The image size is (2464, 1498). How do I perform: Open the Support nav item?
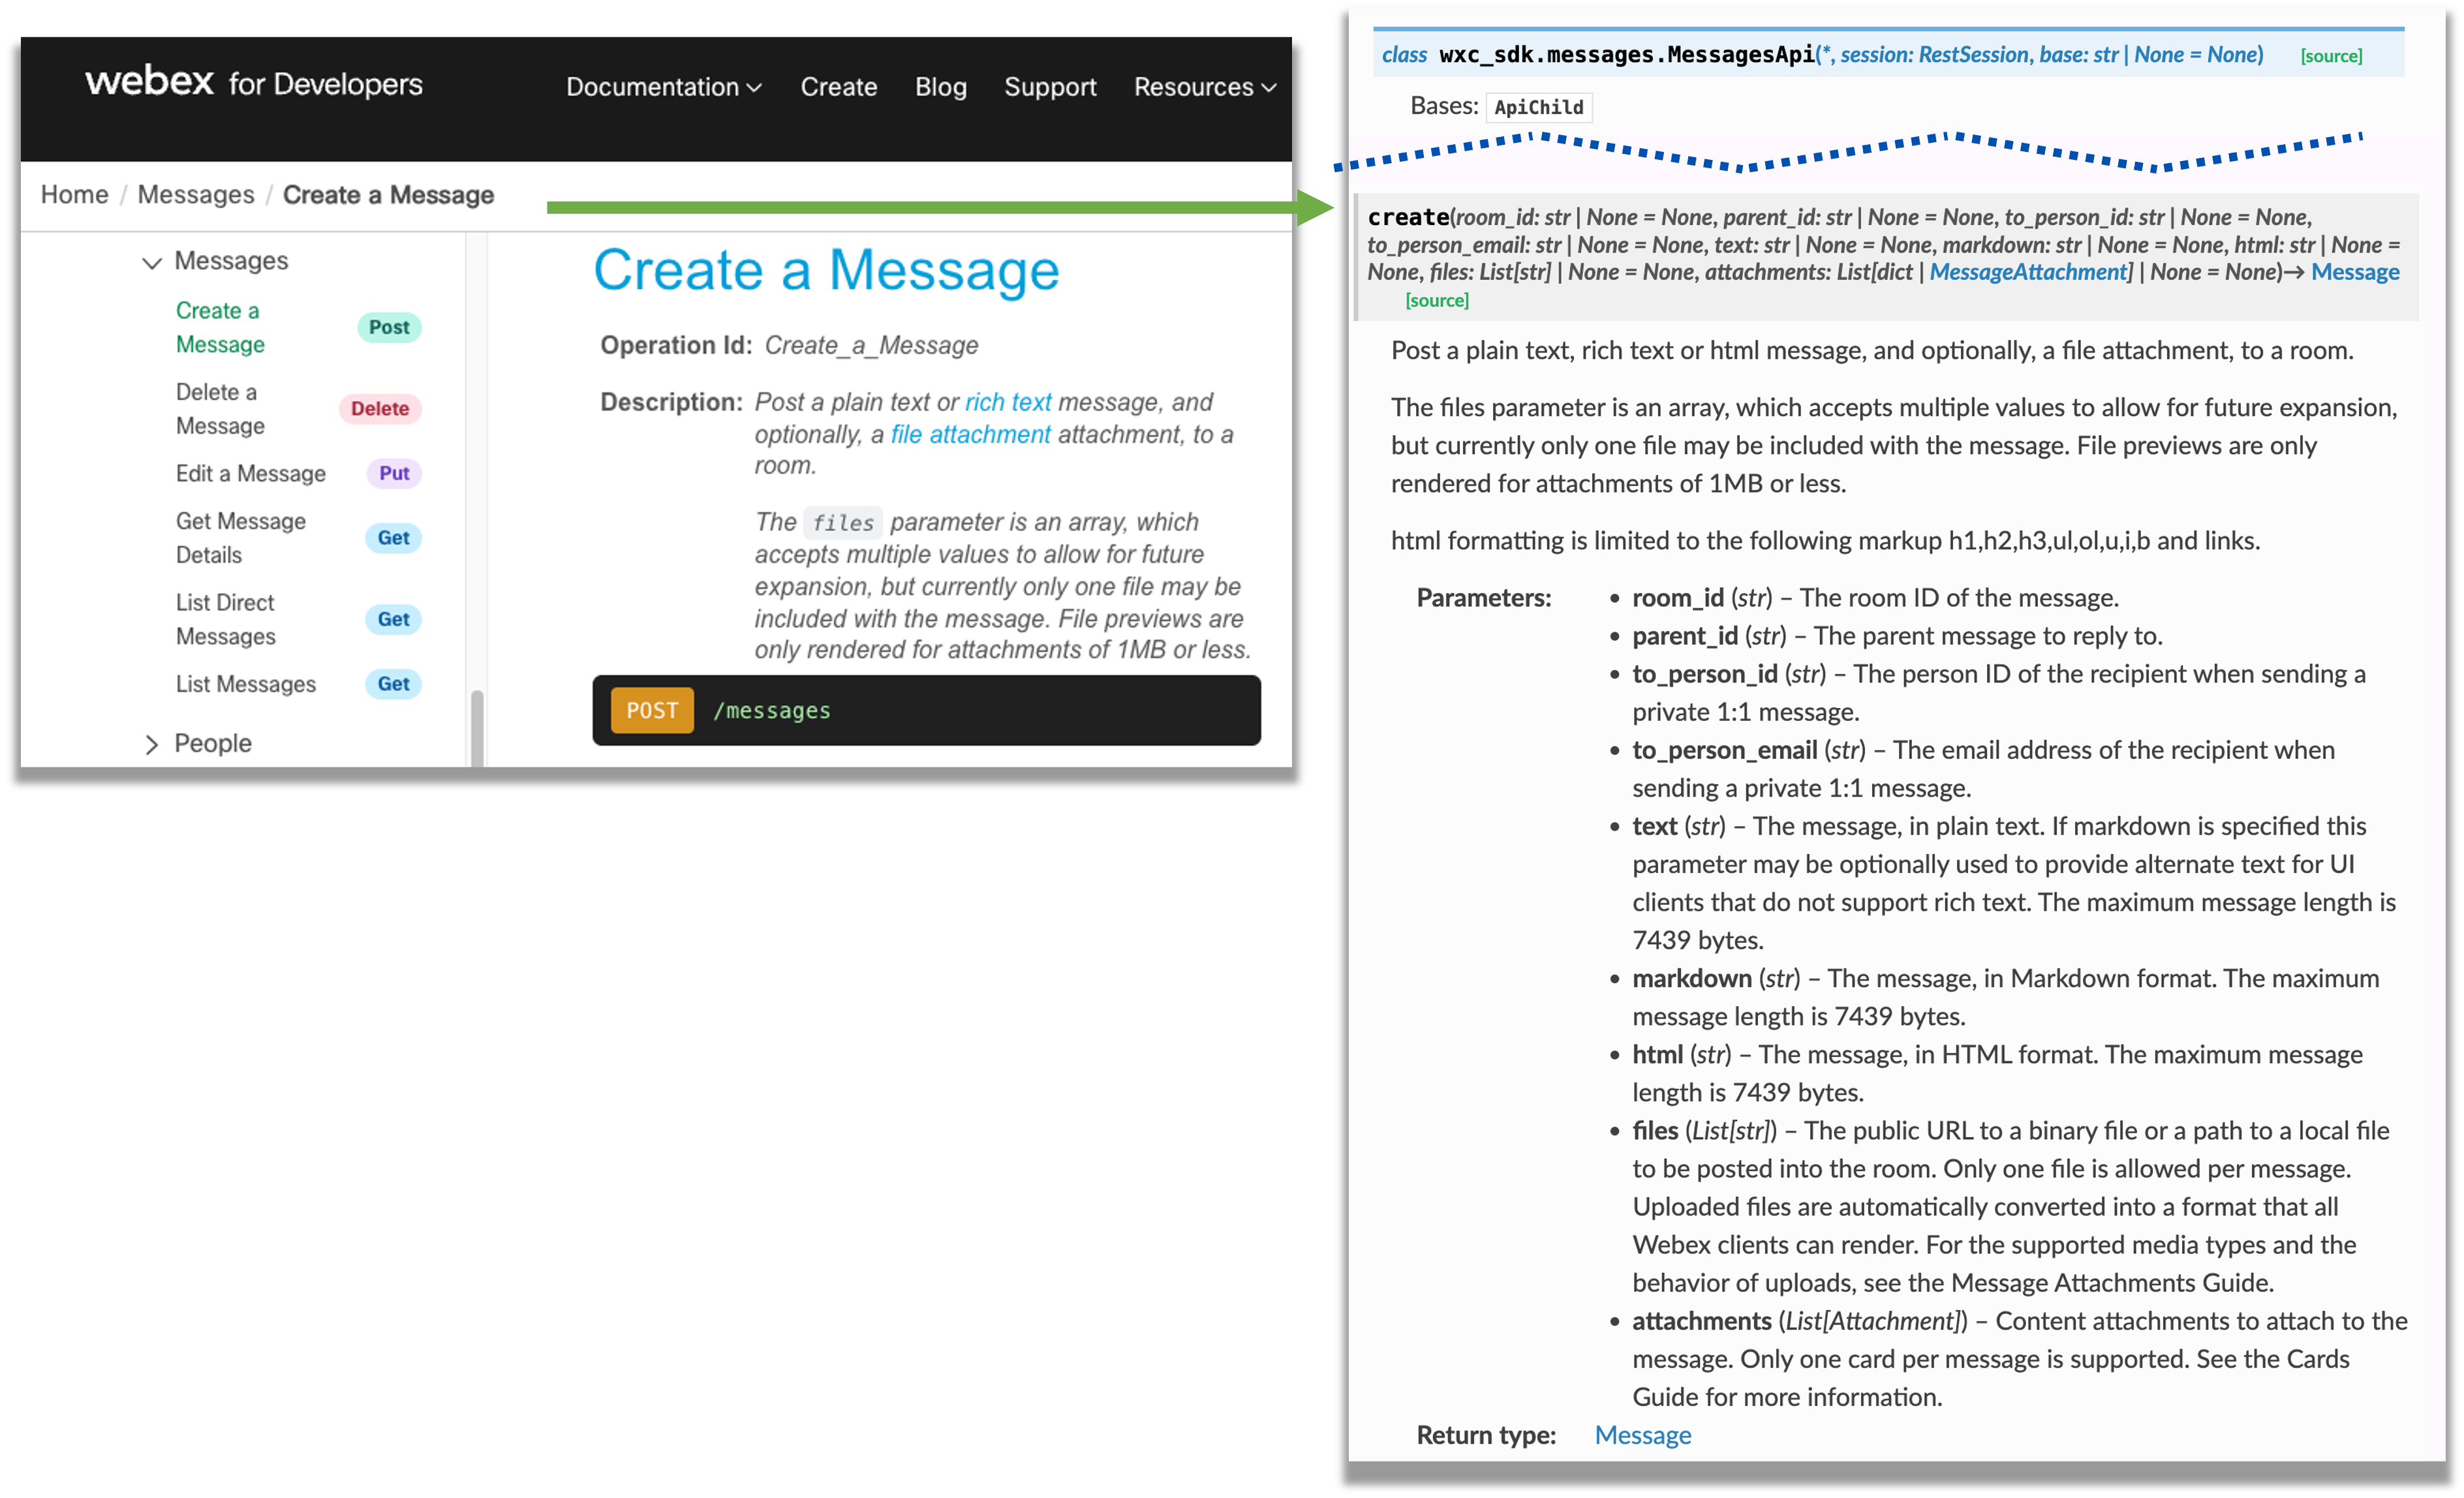pyautogui.click(x=1050, y=87)
